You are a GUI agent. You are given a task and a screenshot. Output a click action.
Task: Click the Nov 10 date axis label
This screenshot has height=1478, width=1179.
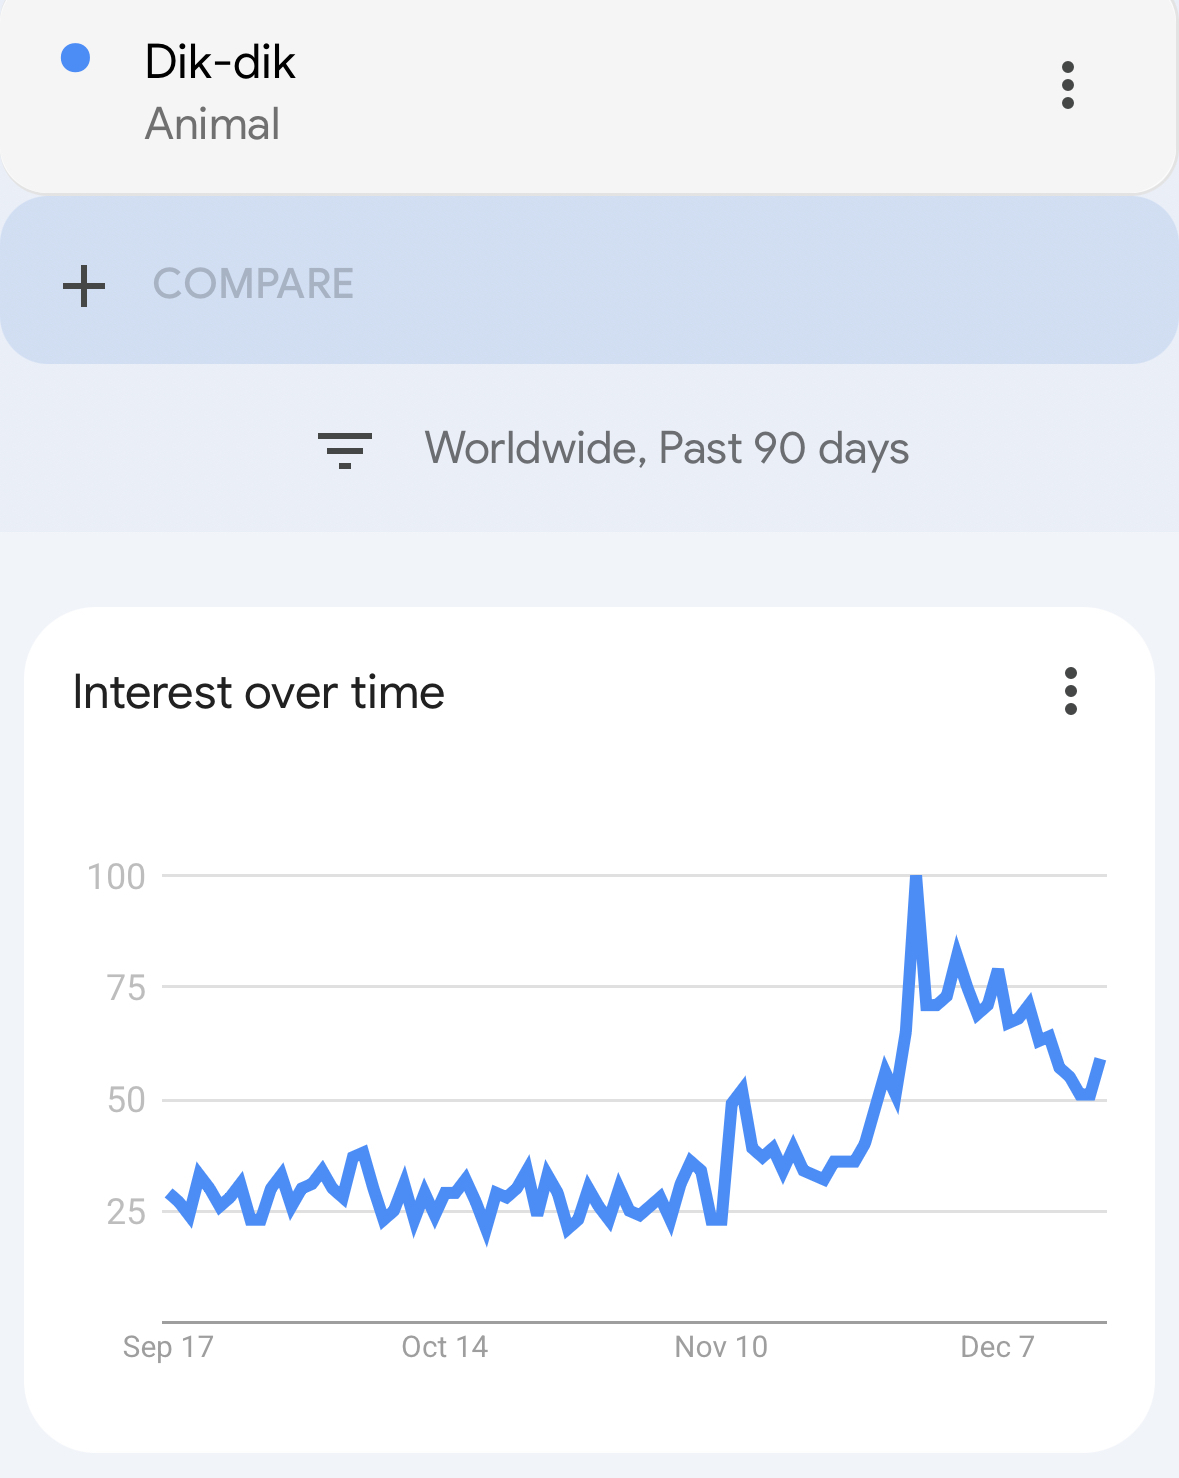(721, 1347)
